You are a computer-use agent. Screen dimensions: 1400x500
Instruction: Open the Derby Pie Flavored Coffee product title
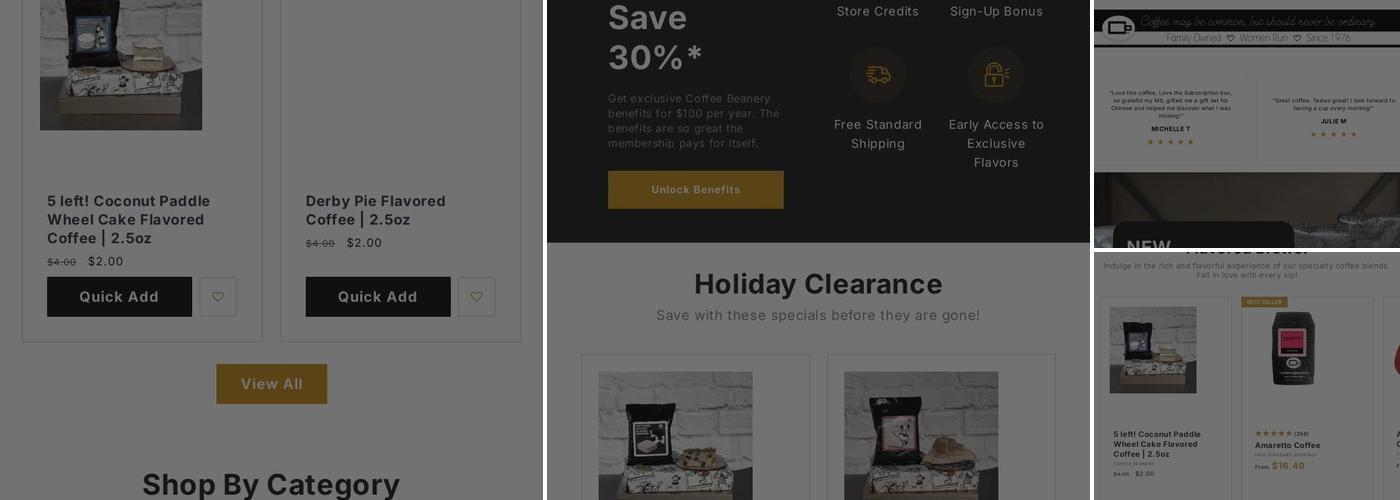376,210
